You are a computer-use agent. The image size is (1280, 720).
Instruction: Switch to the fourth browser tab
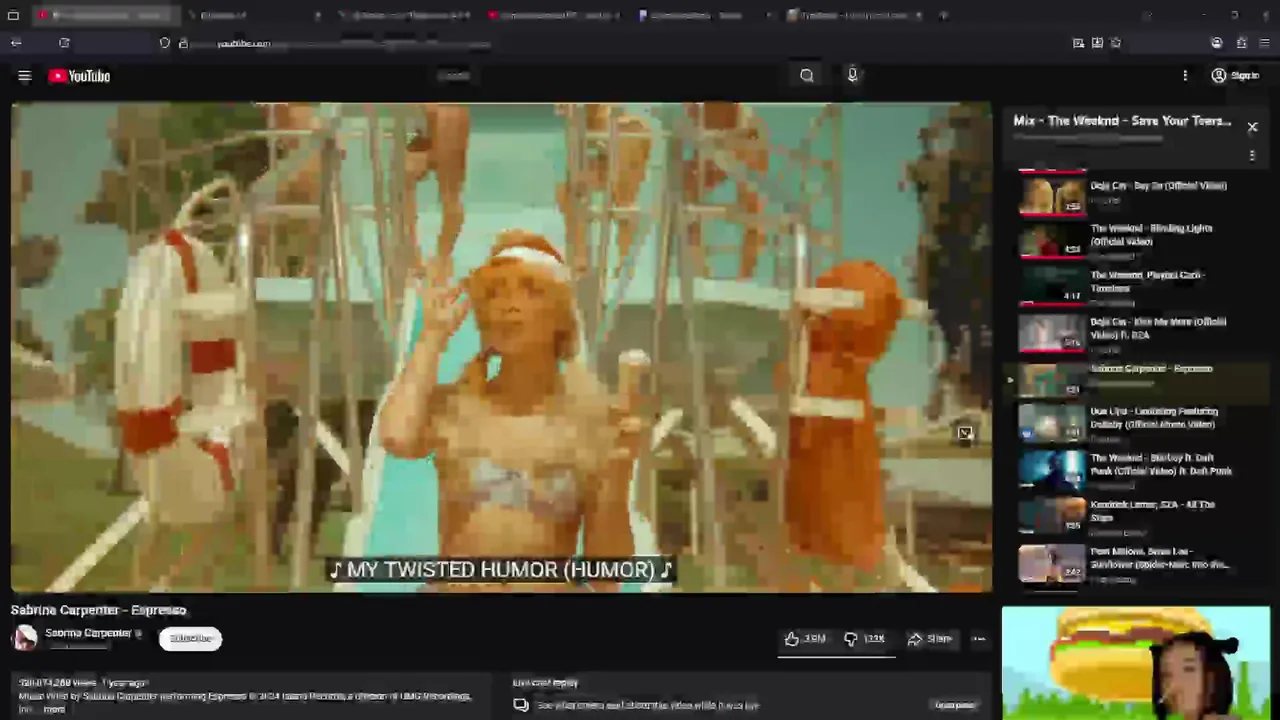click(x=555, y=15)
